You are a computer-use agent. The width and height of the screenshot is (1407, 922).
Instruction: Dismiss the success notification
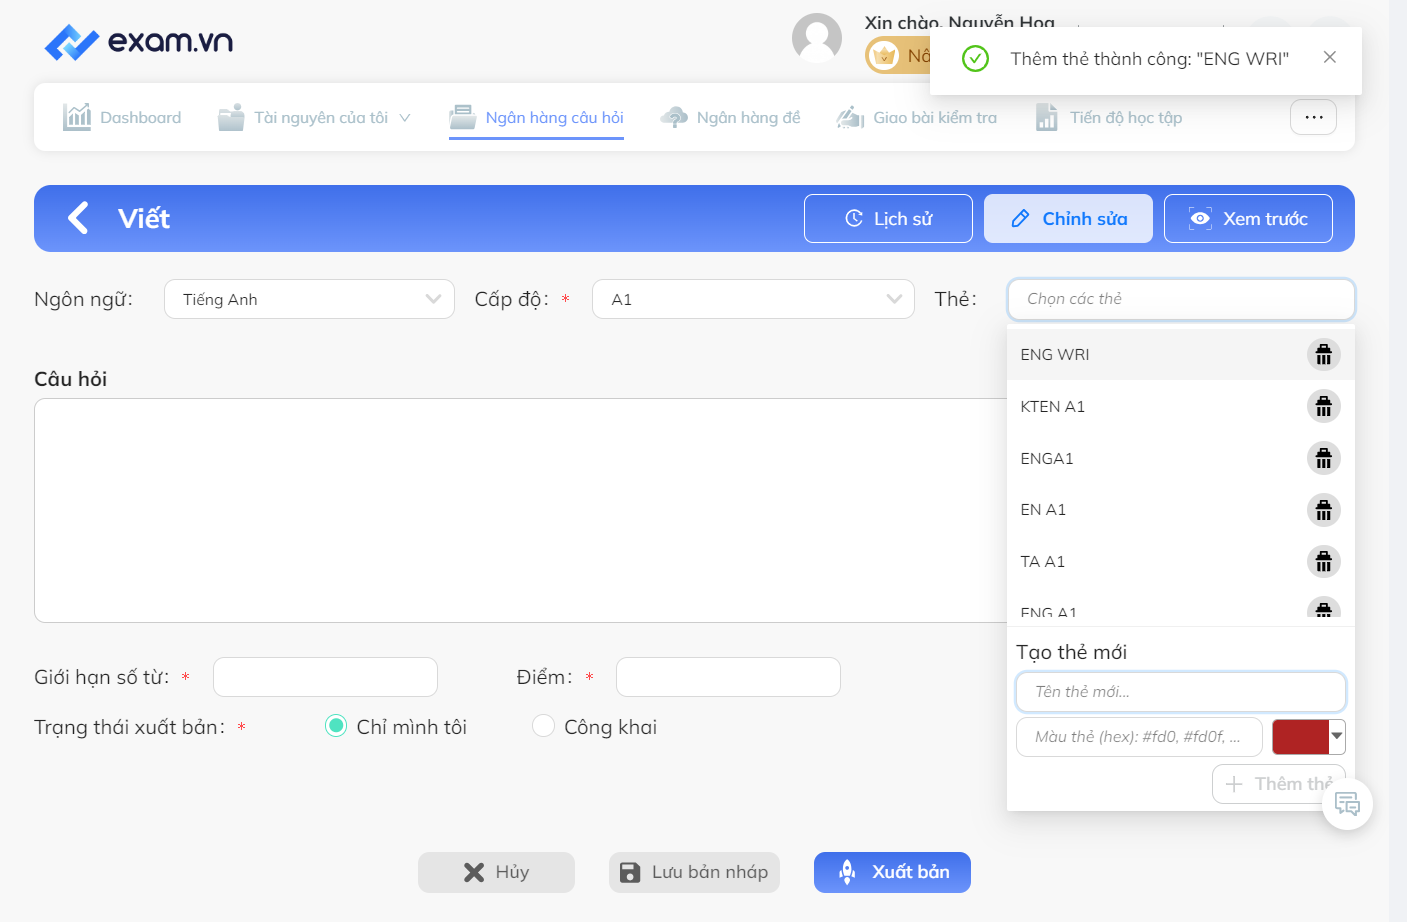pyautogui.click(x=1329, y=57)
